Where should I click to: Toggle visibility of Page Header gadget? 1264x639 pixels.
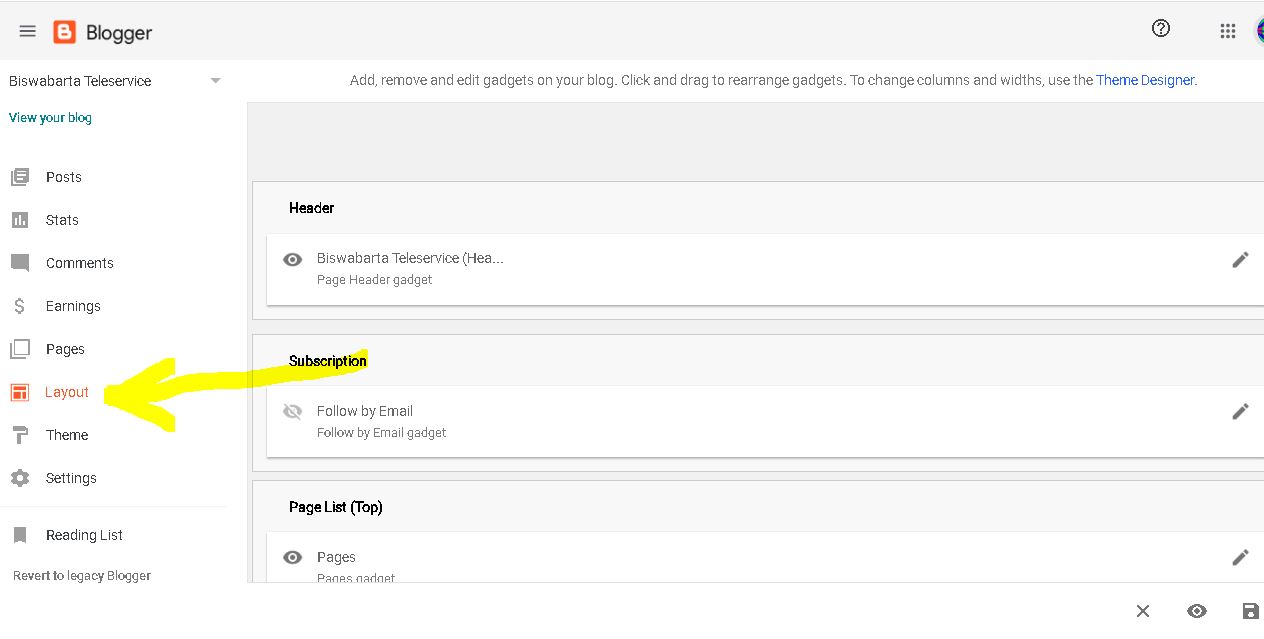point(292,259)
